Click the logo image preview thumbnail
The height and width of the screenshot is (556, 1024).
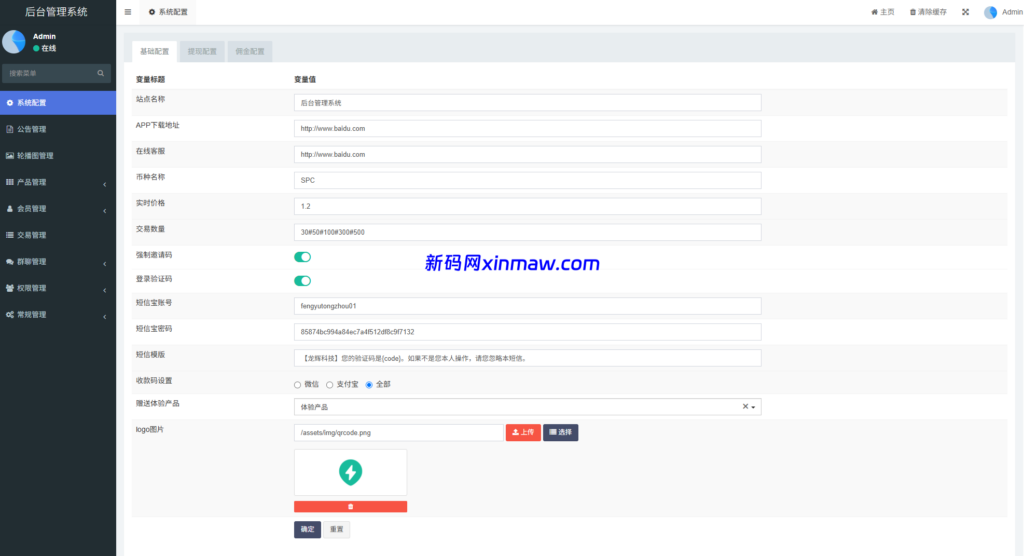pyautogui.click(x=351, y=472)
